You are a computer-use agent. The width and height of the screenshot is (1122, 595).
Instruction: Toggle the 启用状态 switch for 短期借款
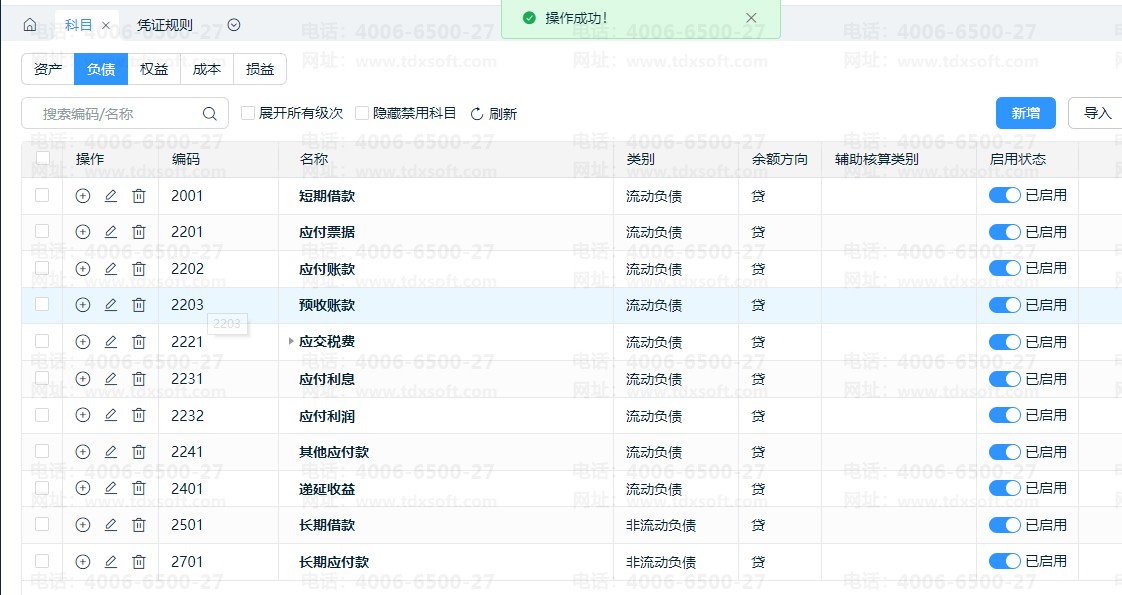point(1004,196)
